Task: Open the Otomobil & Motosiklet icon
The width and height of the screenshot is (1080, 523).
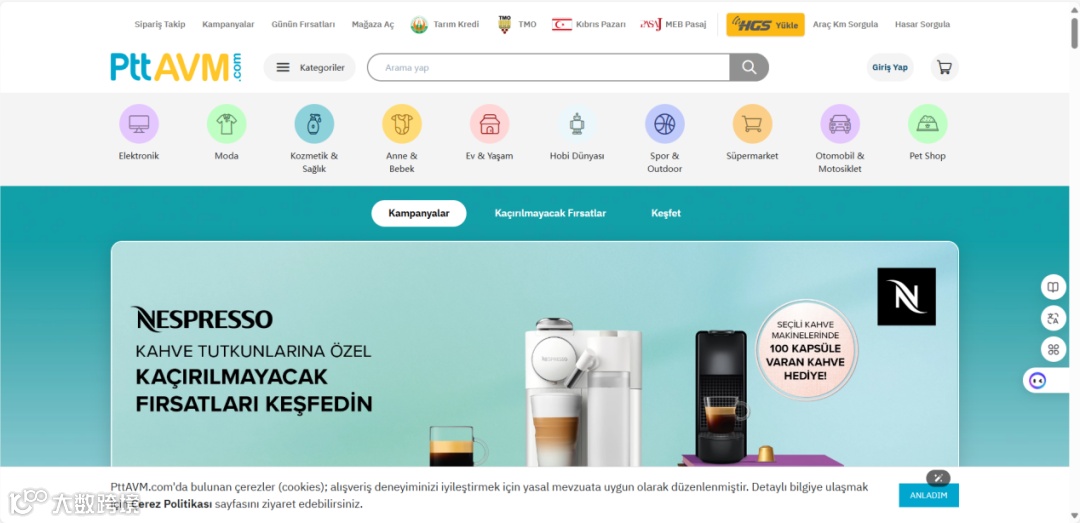Action: pos(840,124)
